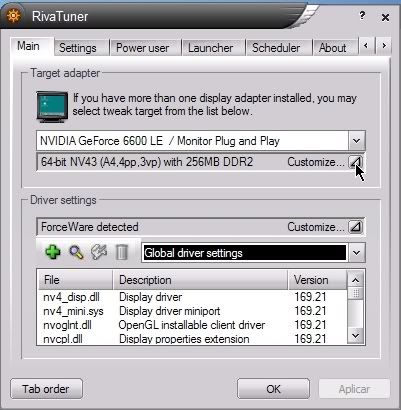Viewport: 401px width, 410px height.
Task: Click 'OpenGL installable client driver' description
Action: coord(192,325)
